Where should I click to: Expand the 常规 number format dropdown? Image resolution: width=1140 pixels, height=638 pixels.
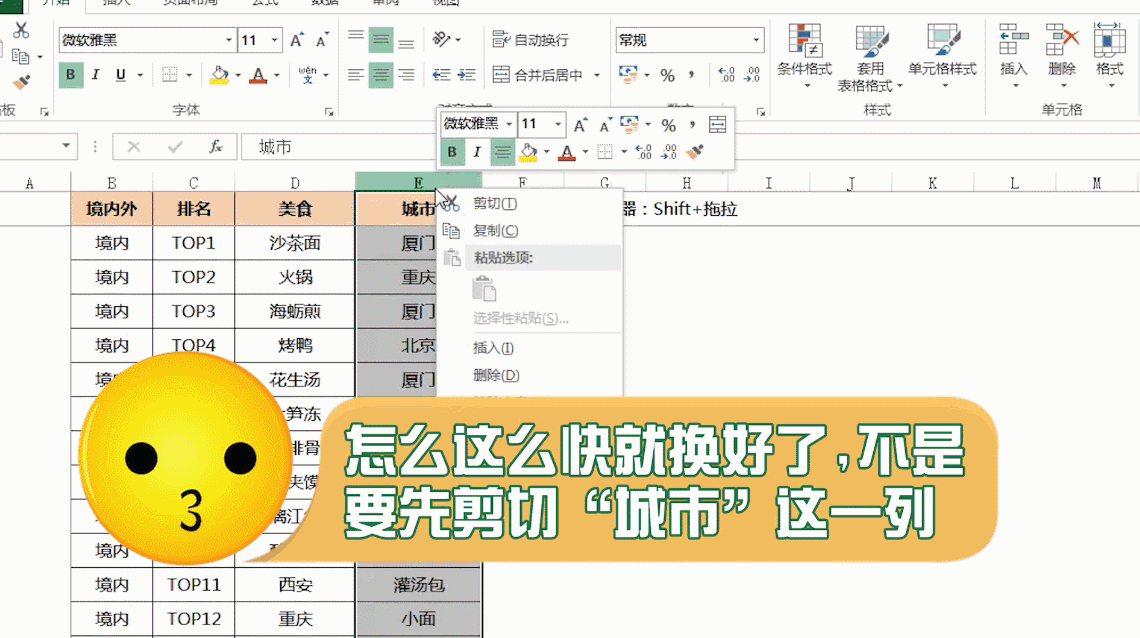755,40
